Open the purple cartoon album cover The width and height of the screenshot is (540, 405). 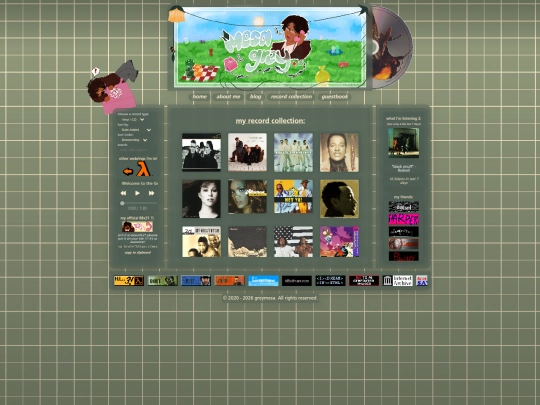(339, 242)
